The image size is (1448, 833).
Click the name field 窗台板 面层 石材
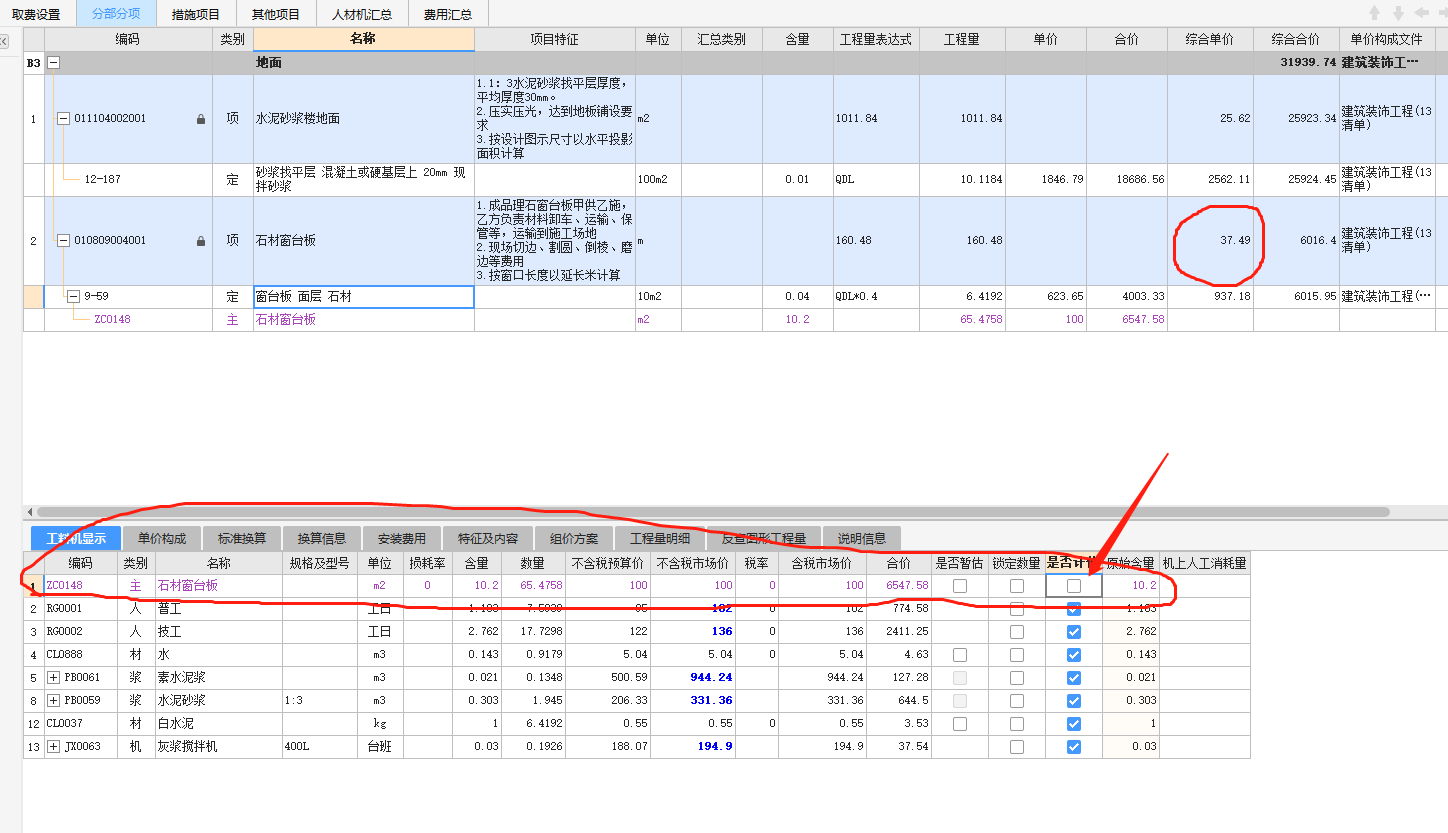click(364, 297)
